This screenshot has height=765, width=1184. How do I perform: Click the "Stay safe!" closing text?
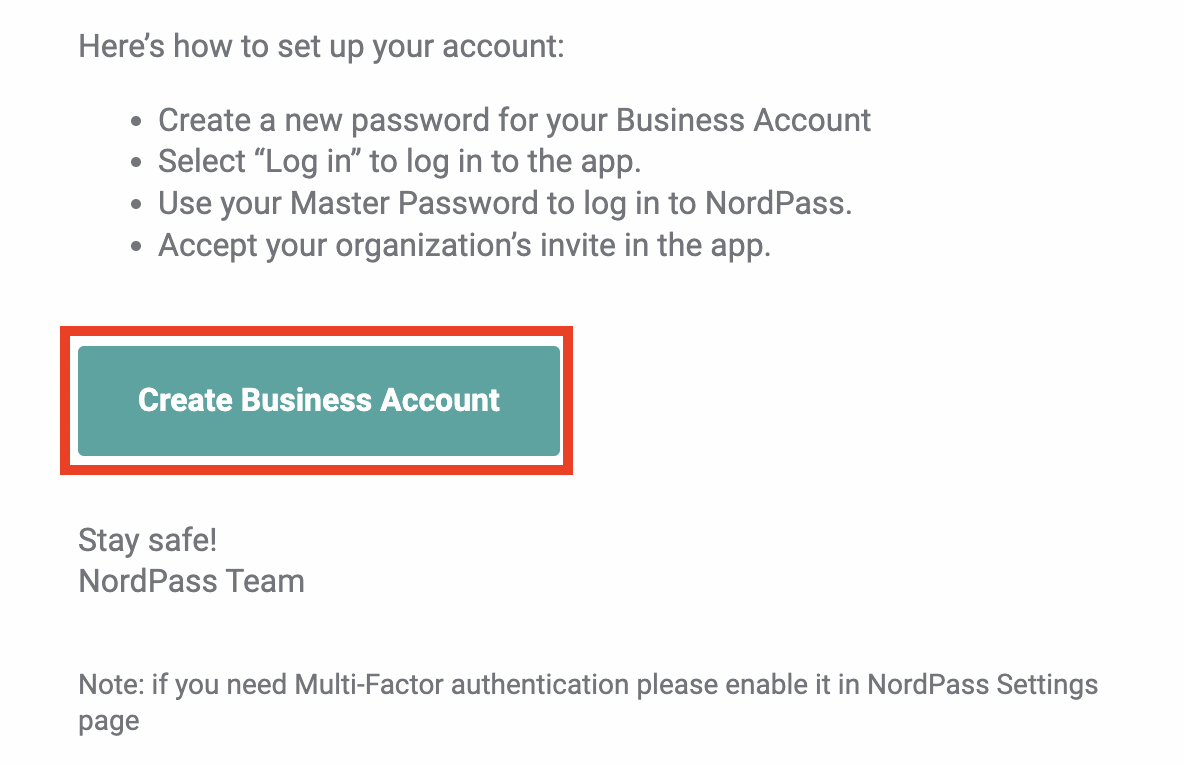click(148, 541)
